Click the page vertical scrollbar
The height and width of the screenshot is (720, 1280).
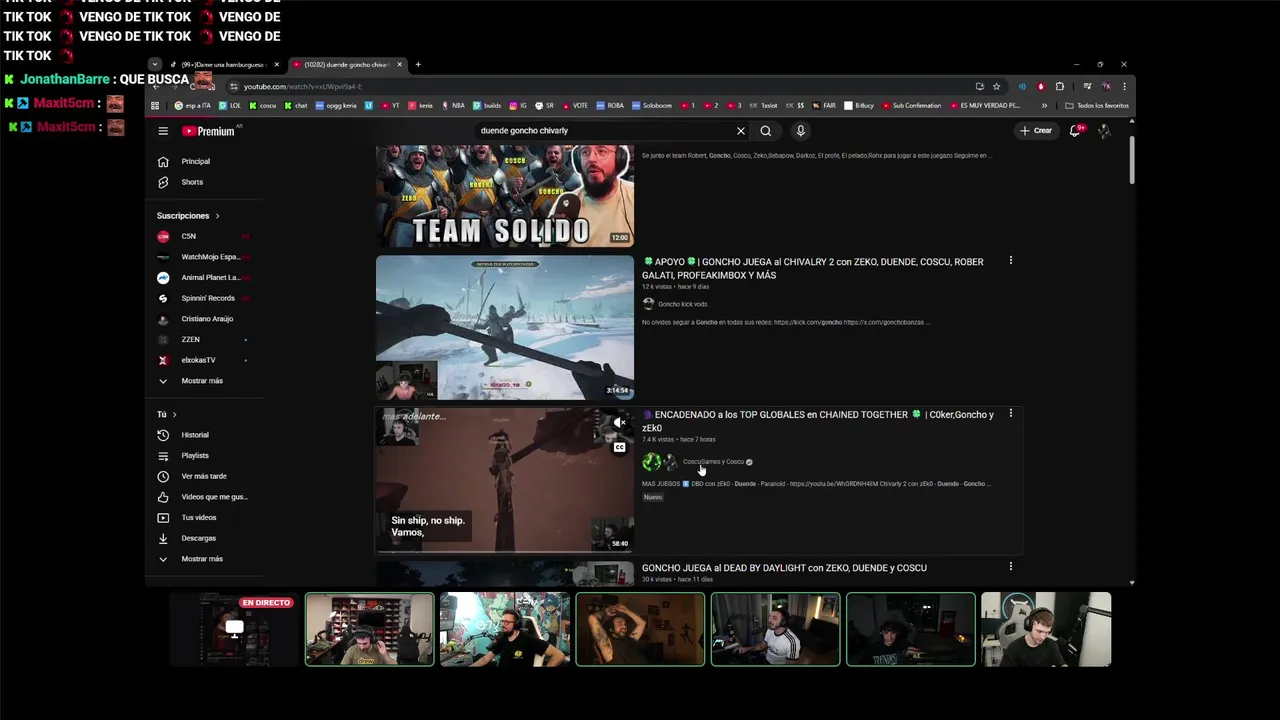tap(1132, 160)
